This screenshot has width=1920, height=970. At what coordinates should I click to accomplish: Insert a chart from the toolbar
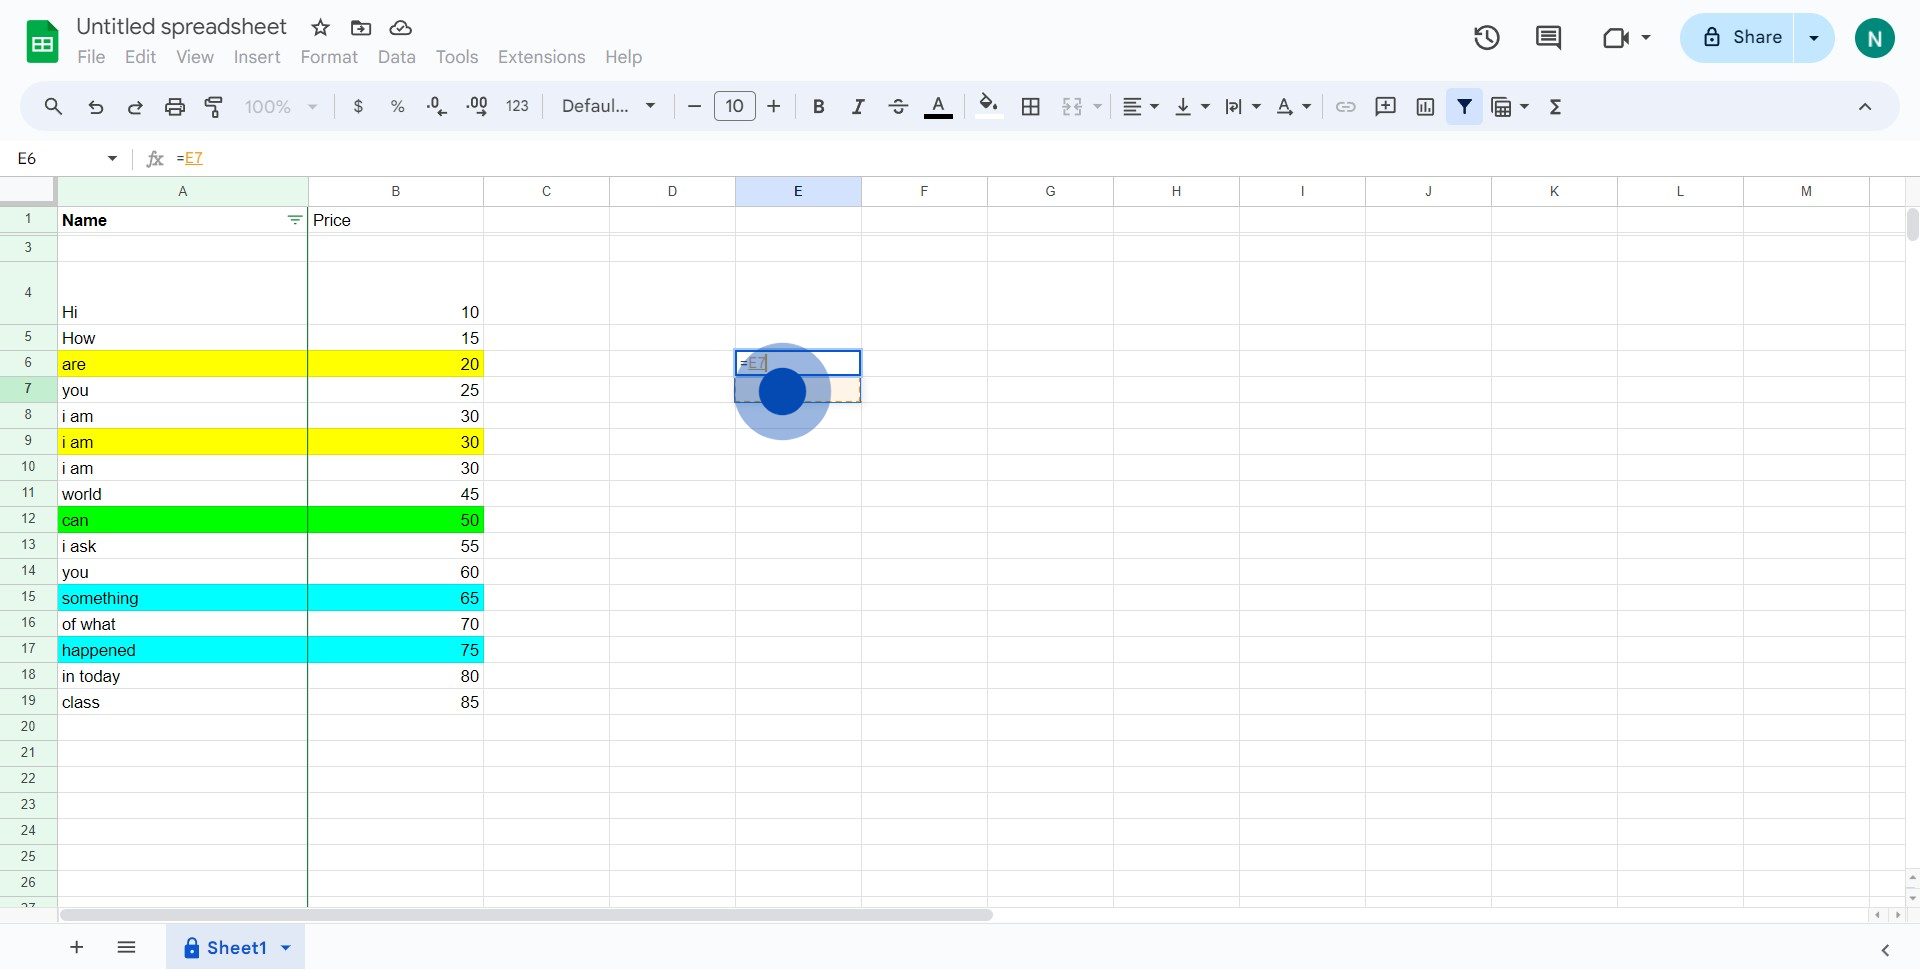tap(1425, 107)
